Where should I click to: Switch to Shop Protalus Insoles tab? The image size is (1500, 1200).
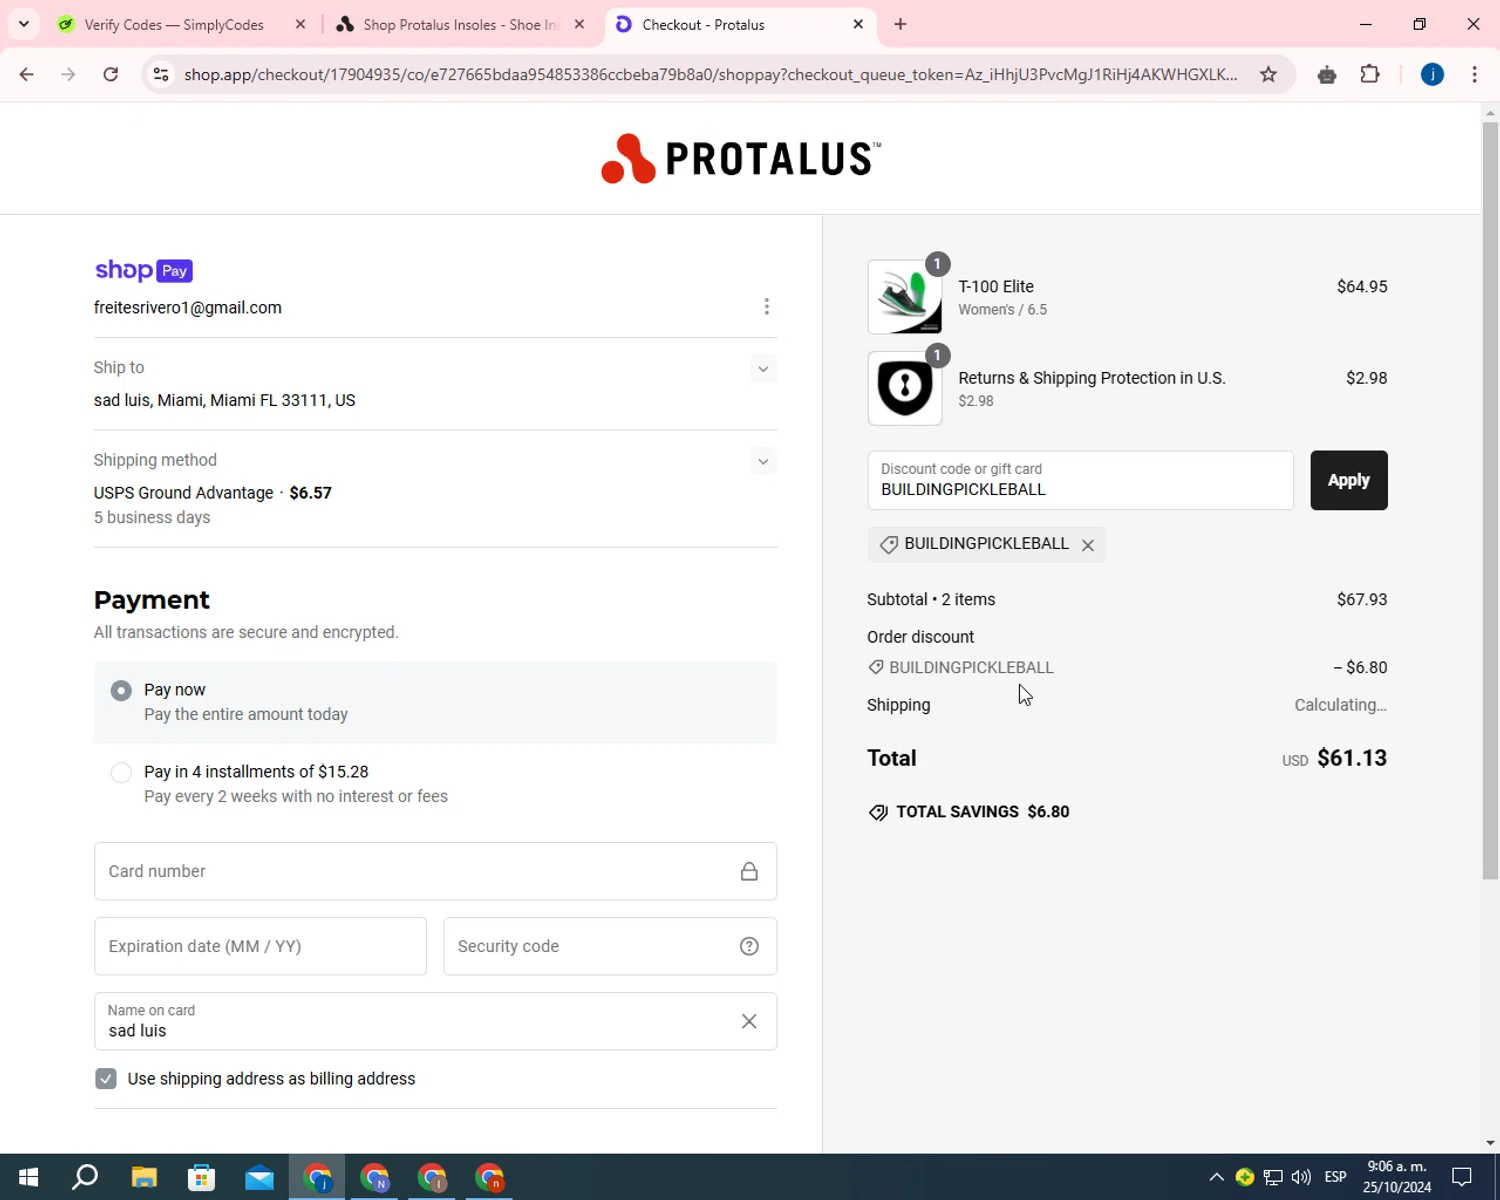tap(460, 24)
